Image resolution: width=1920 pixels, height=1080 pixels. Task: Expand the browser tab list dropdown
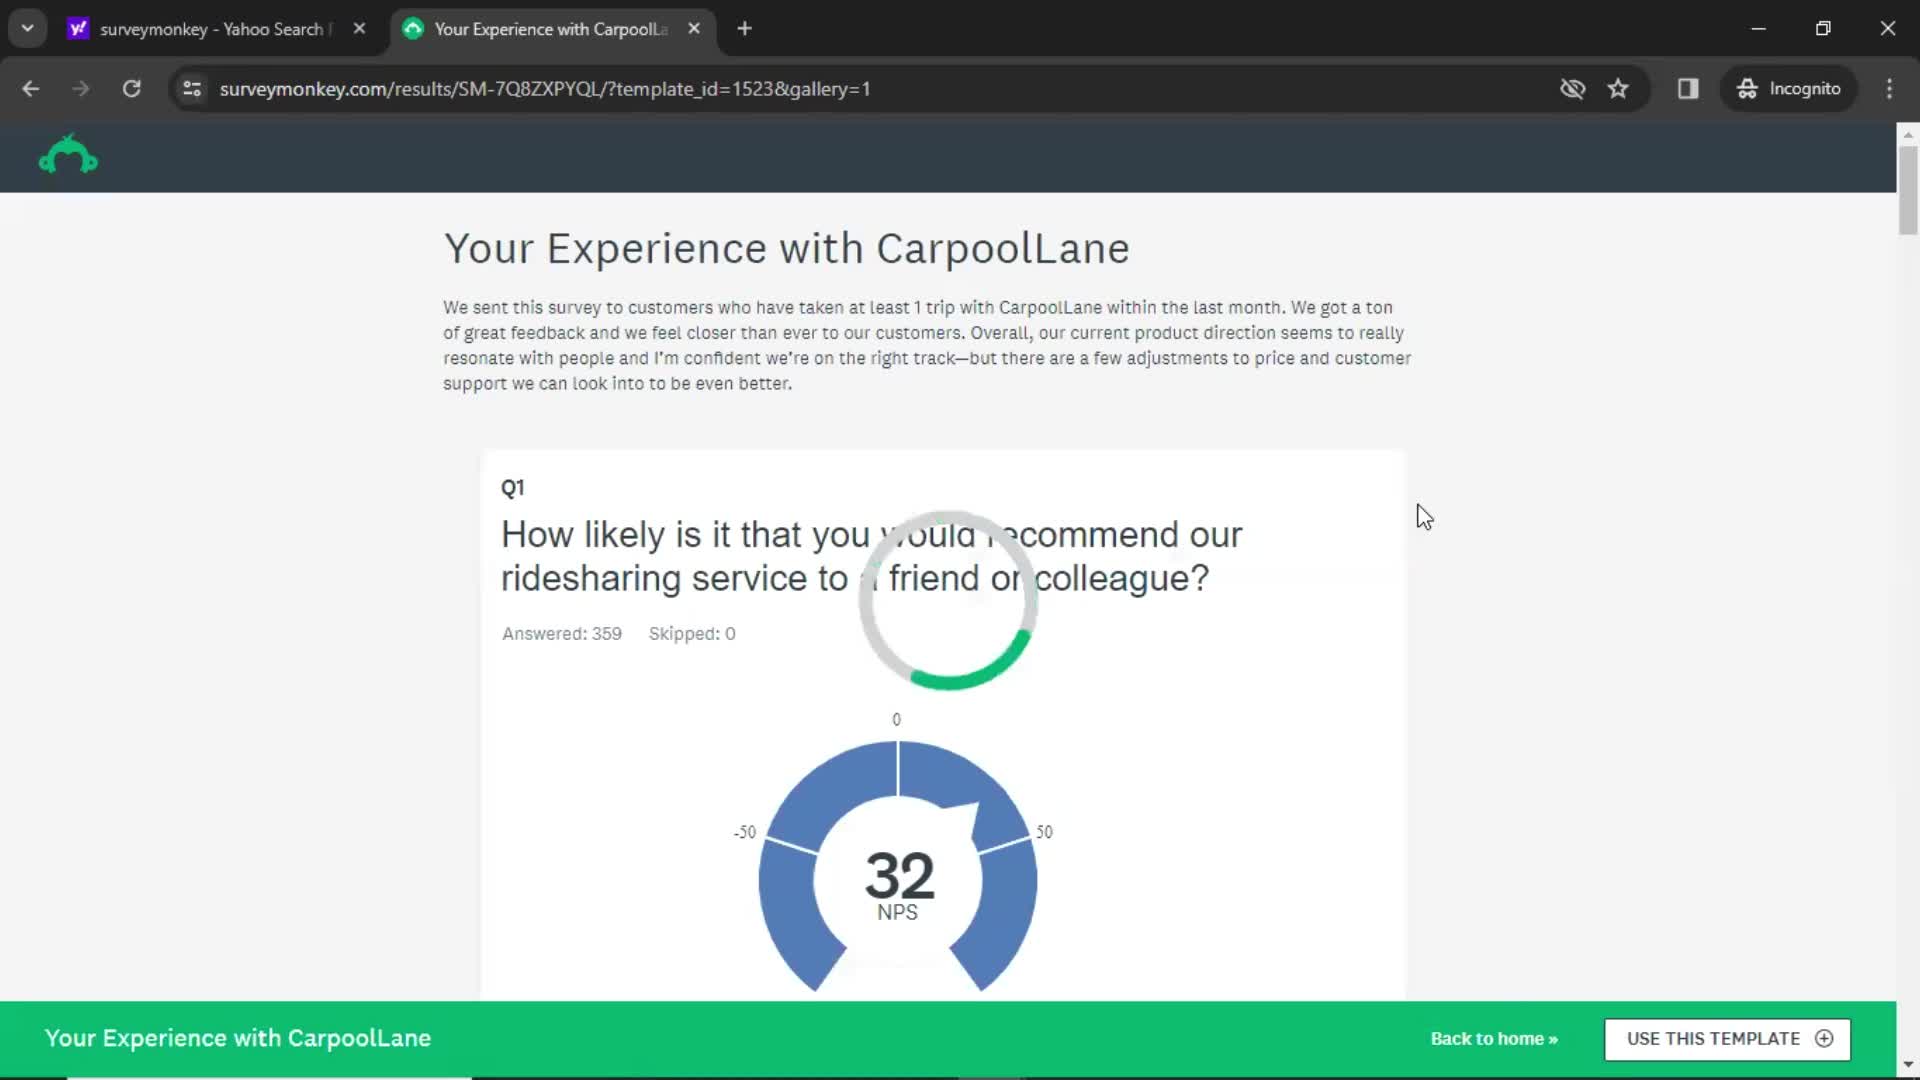28,28
